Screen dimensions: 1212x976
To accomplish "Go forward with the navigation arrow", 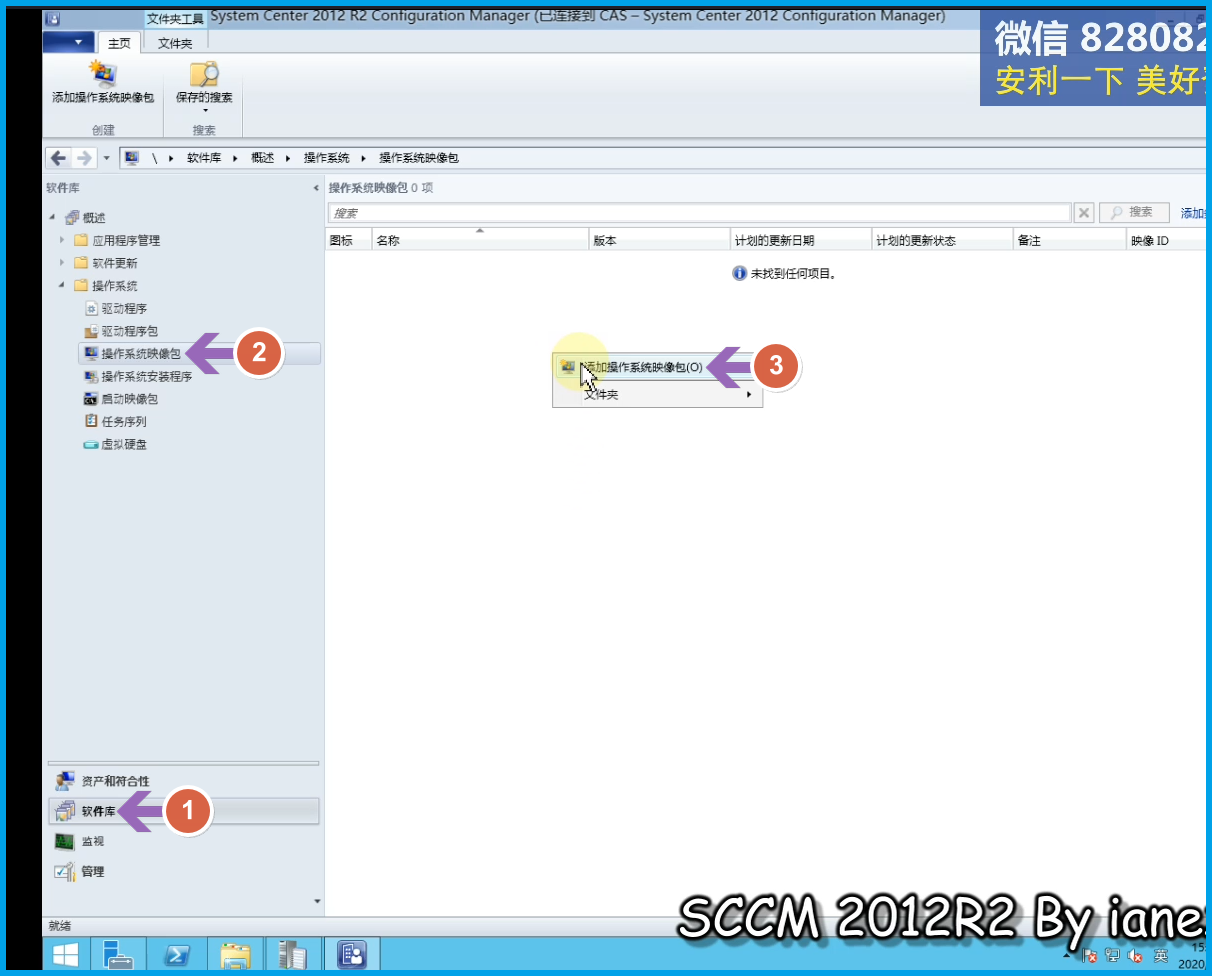I will (84, 158).
